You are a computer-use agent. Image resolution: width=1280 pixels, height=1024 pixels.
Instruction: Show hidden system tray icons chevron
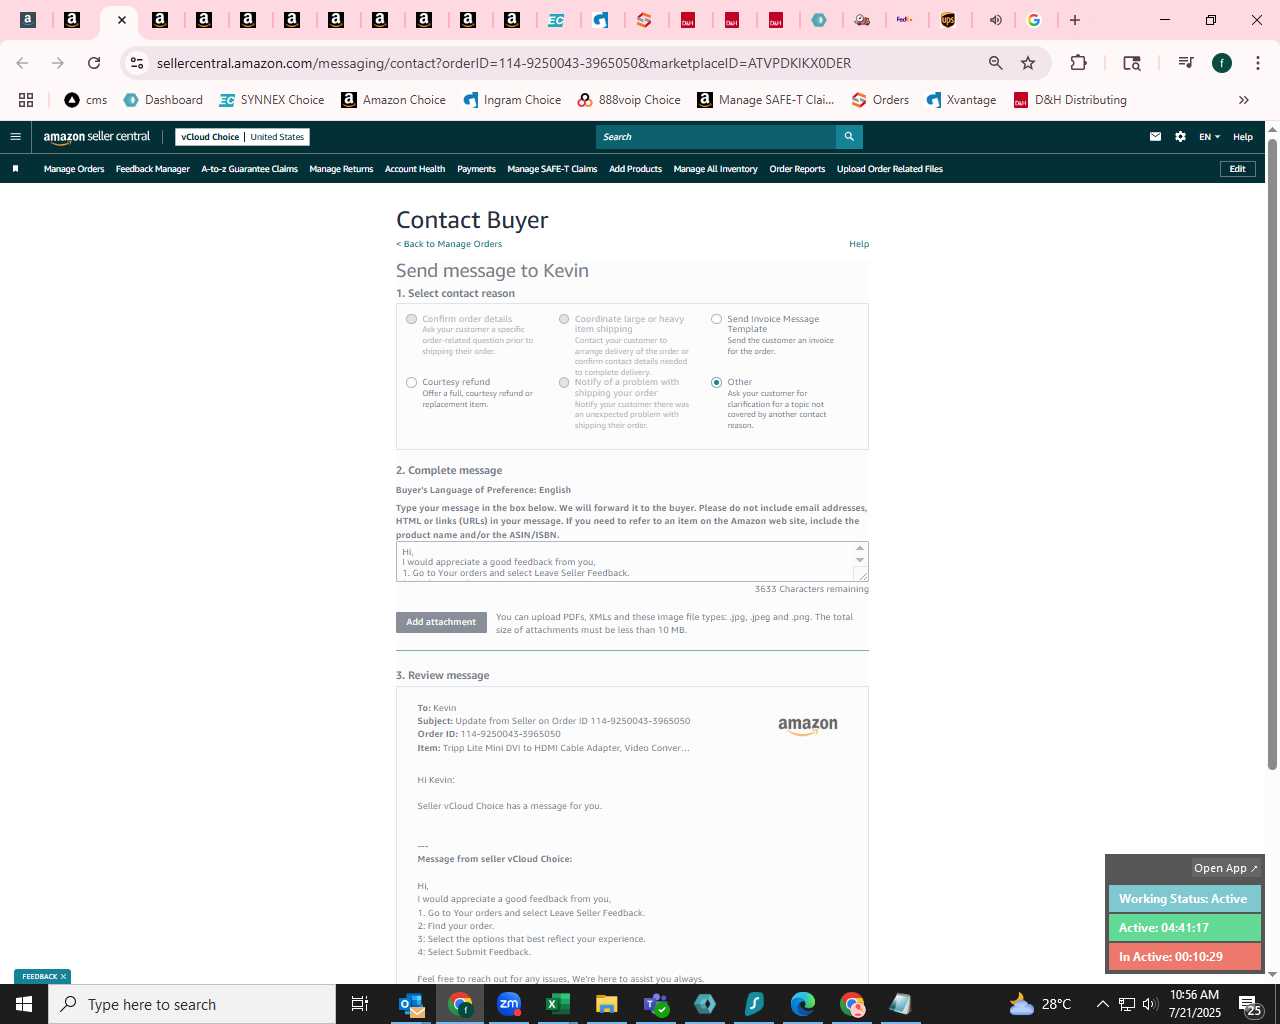click(1102, 1004)
